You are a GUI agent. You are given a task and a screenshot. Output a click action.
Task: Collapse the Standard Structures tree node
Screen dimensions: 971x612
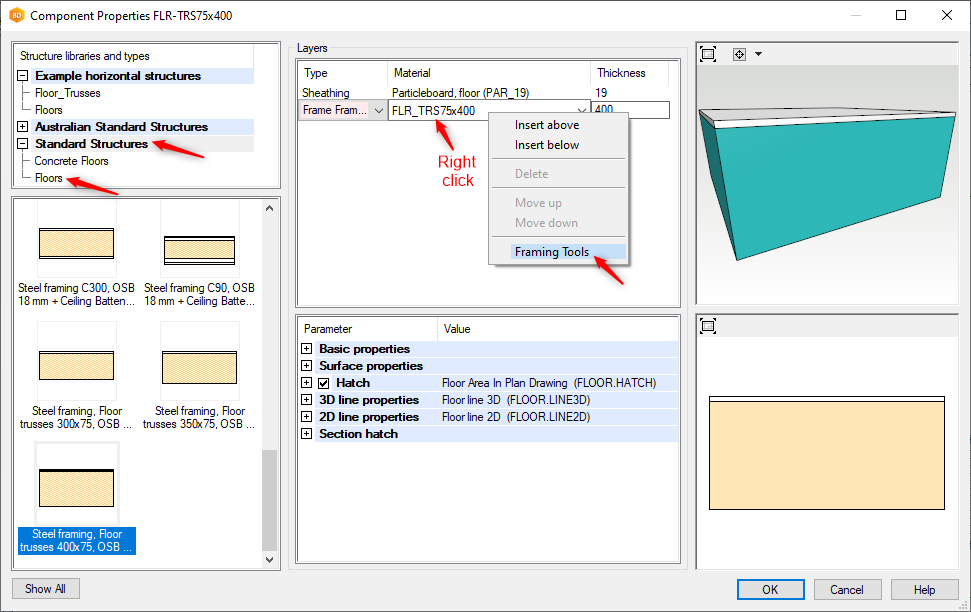(23, 144)
